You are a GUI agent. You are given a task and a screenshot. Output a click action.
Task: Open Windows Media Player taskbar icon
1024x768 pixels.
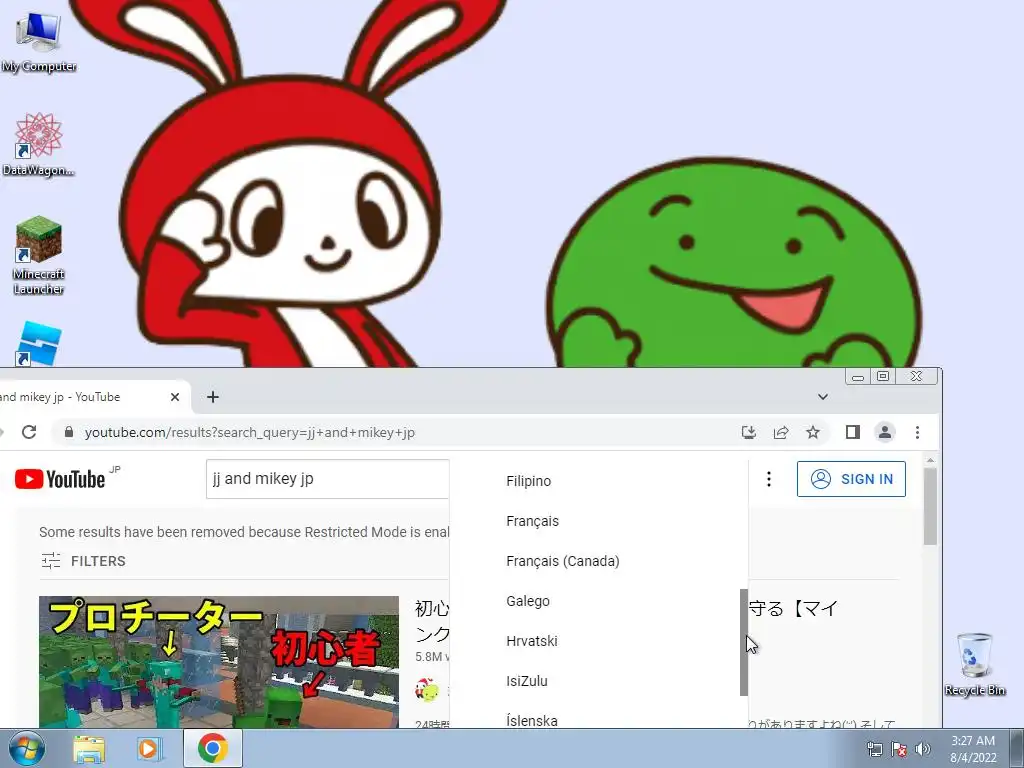(148, 749)
